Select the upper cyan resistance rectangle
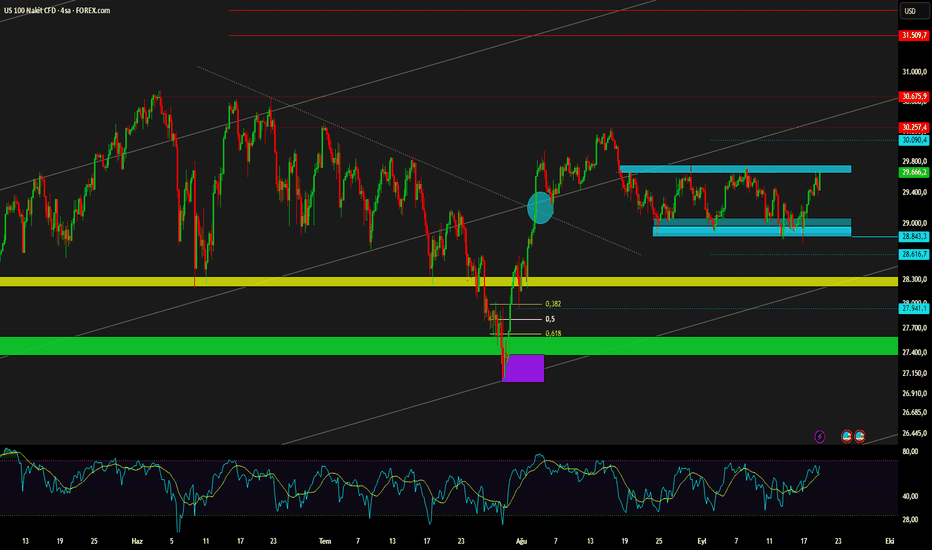Viewport: 932px width, 550px height. 735,169
